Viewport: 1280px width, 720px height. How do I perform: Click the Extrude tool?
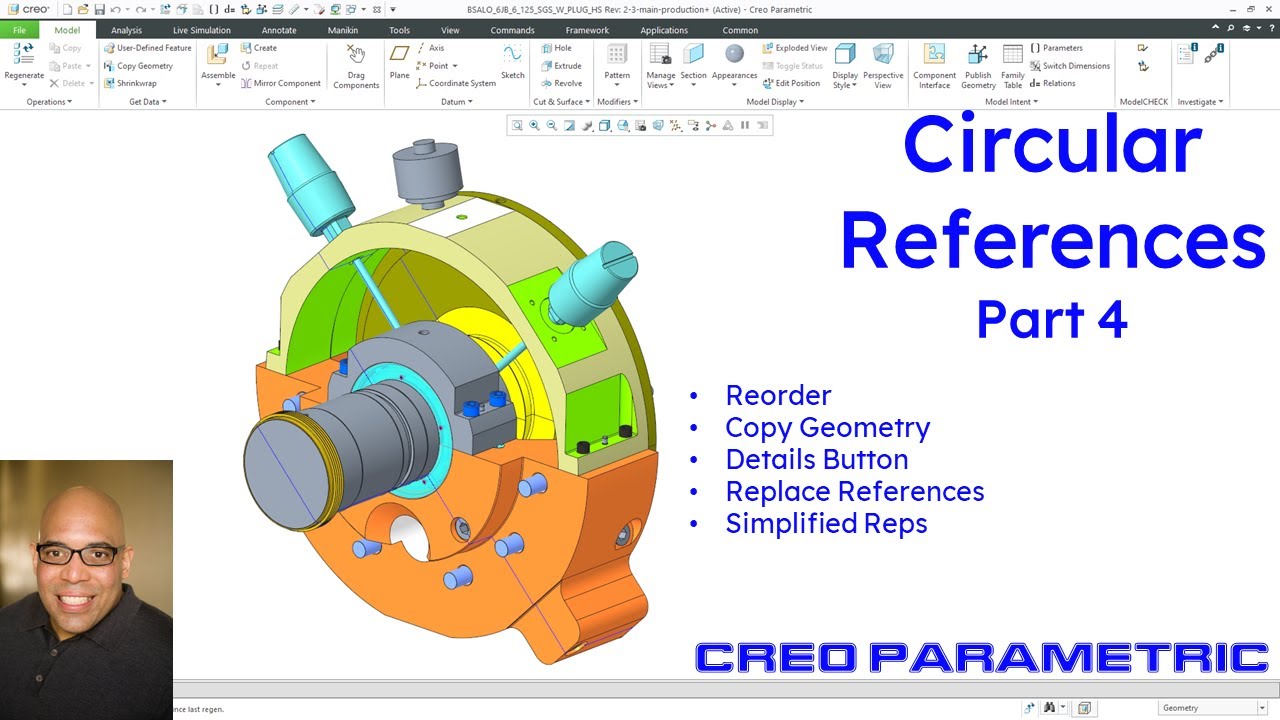(x=561, y=66)
